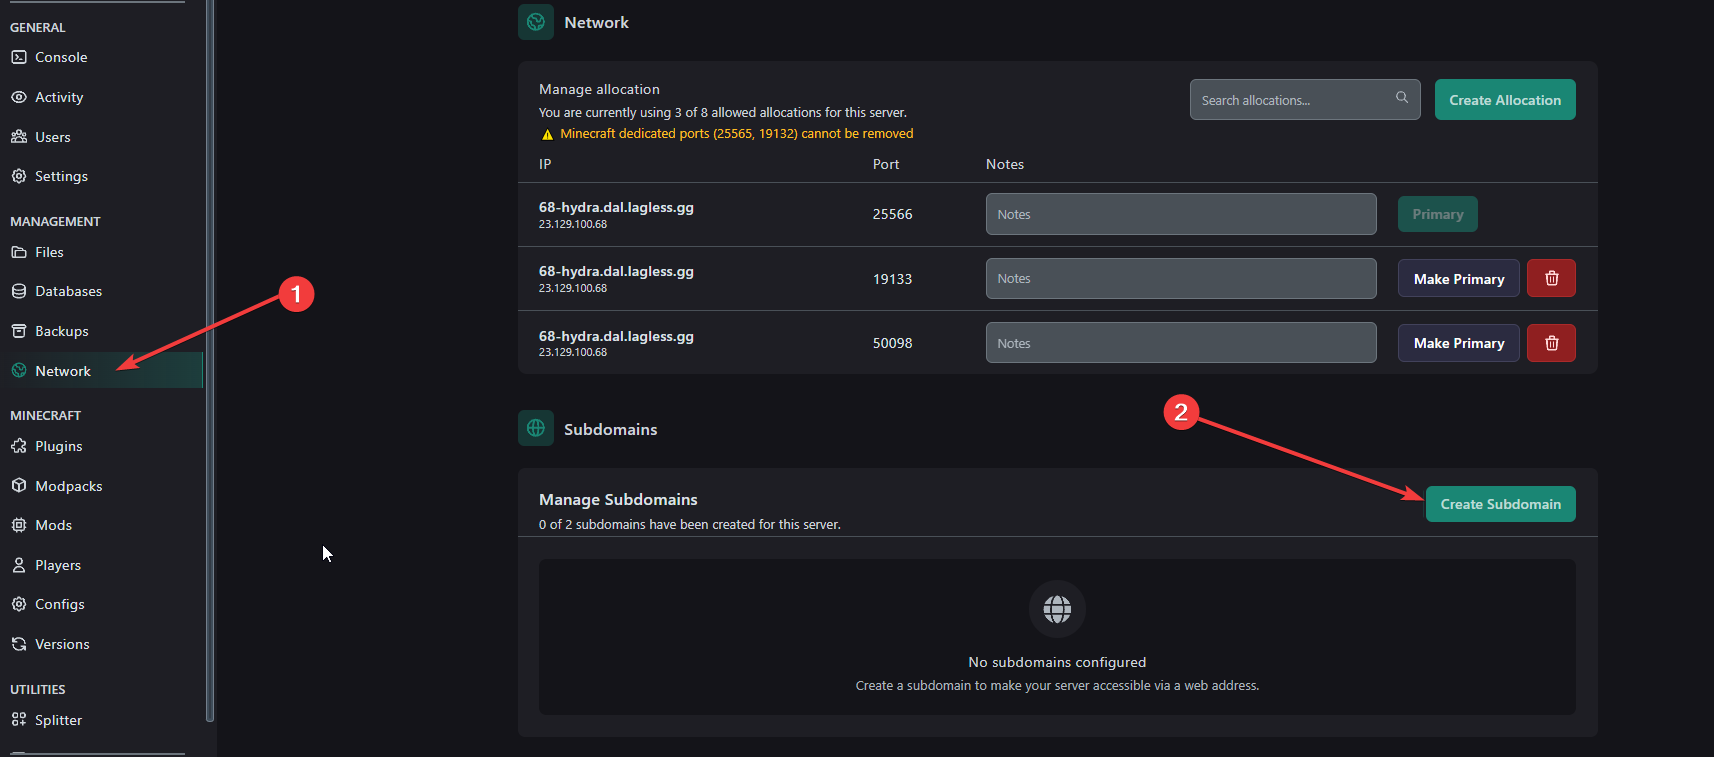Click the Backups archive icon
The image size is (1714, 757).
click(19, 331)
